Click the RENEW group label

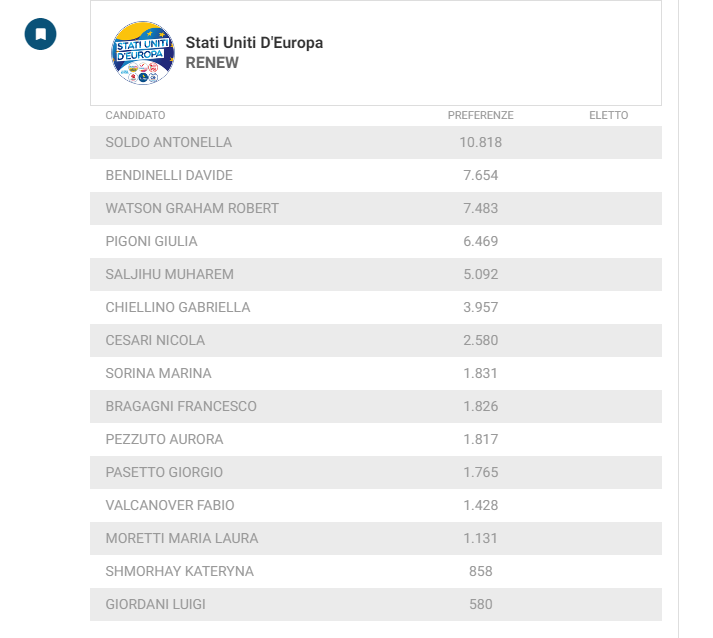click(212, 63)
